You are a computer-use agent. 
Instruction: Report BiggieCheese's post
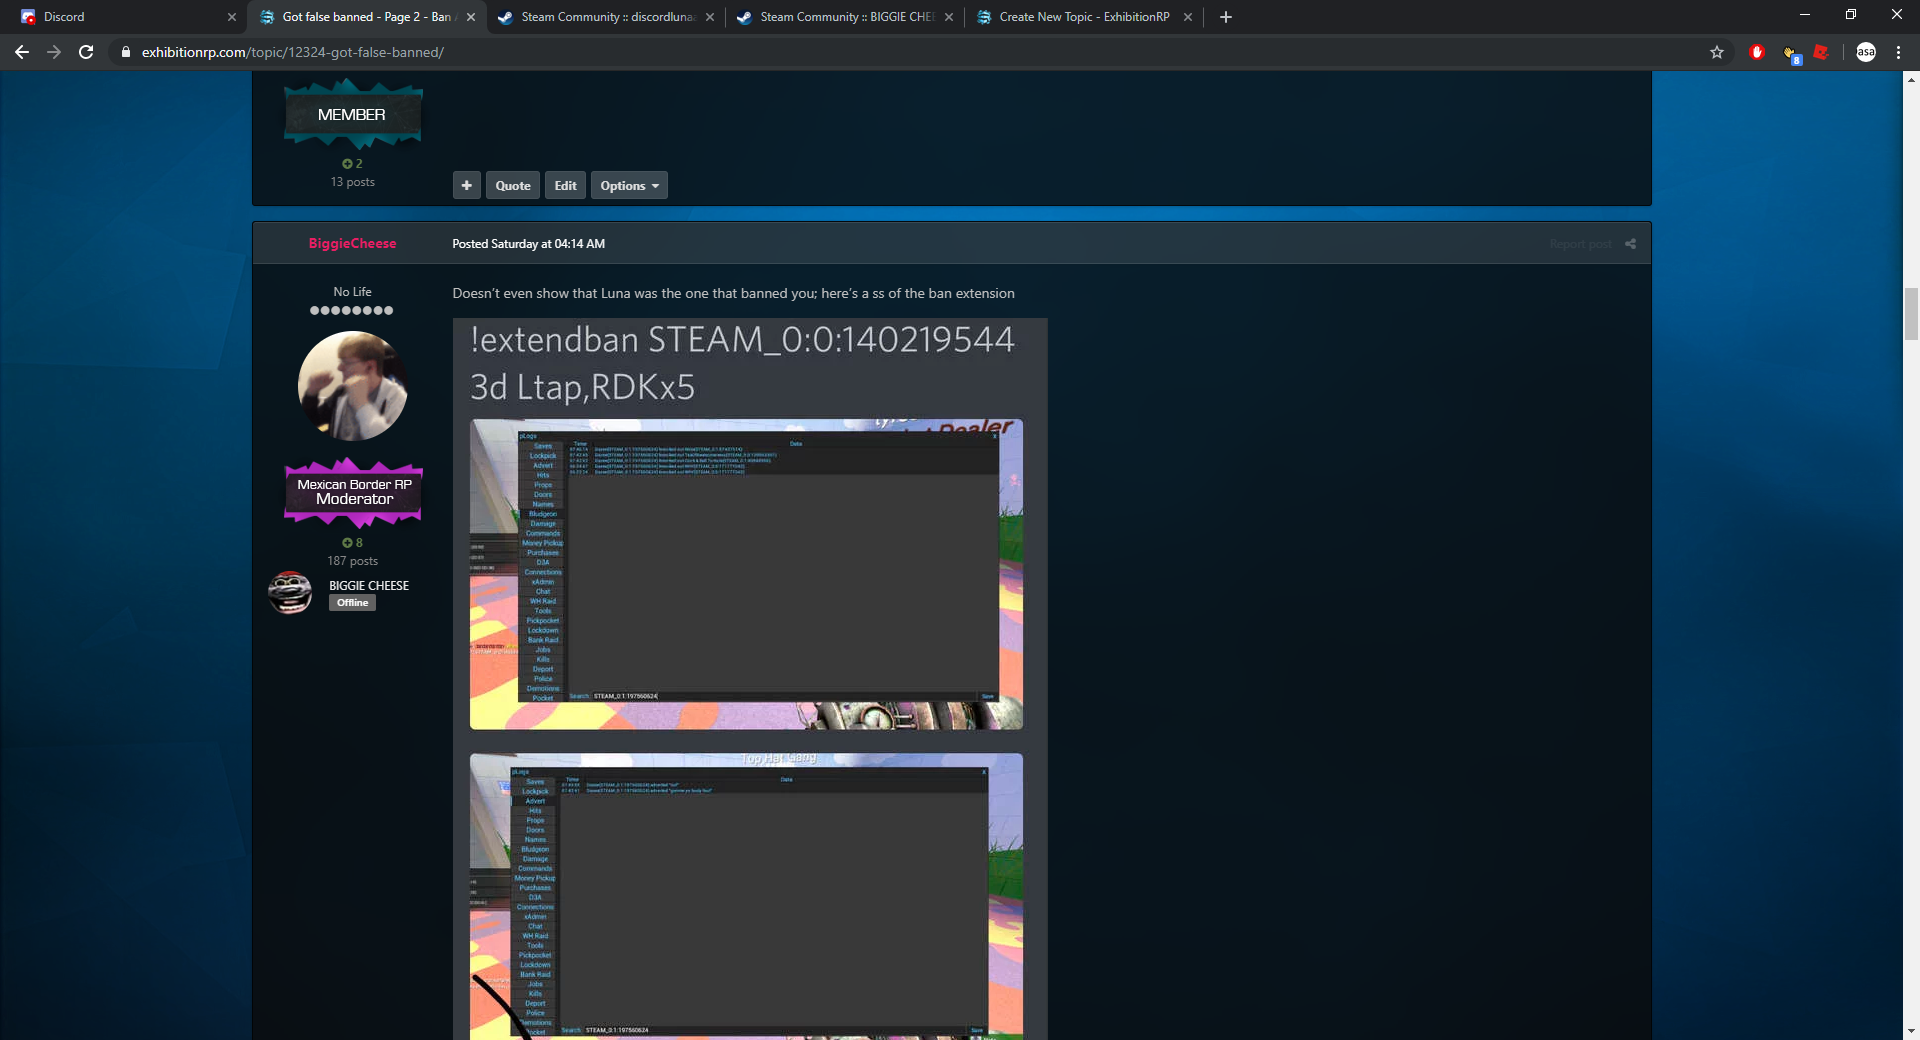click(x=1580, y=244)
